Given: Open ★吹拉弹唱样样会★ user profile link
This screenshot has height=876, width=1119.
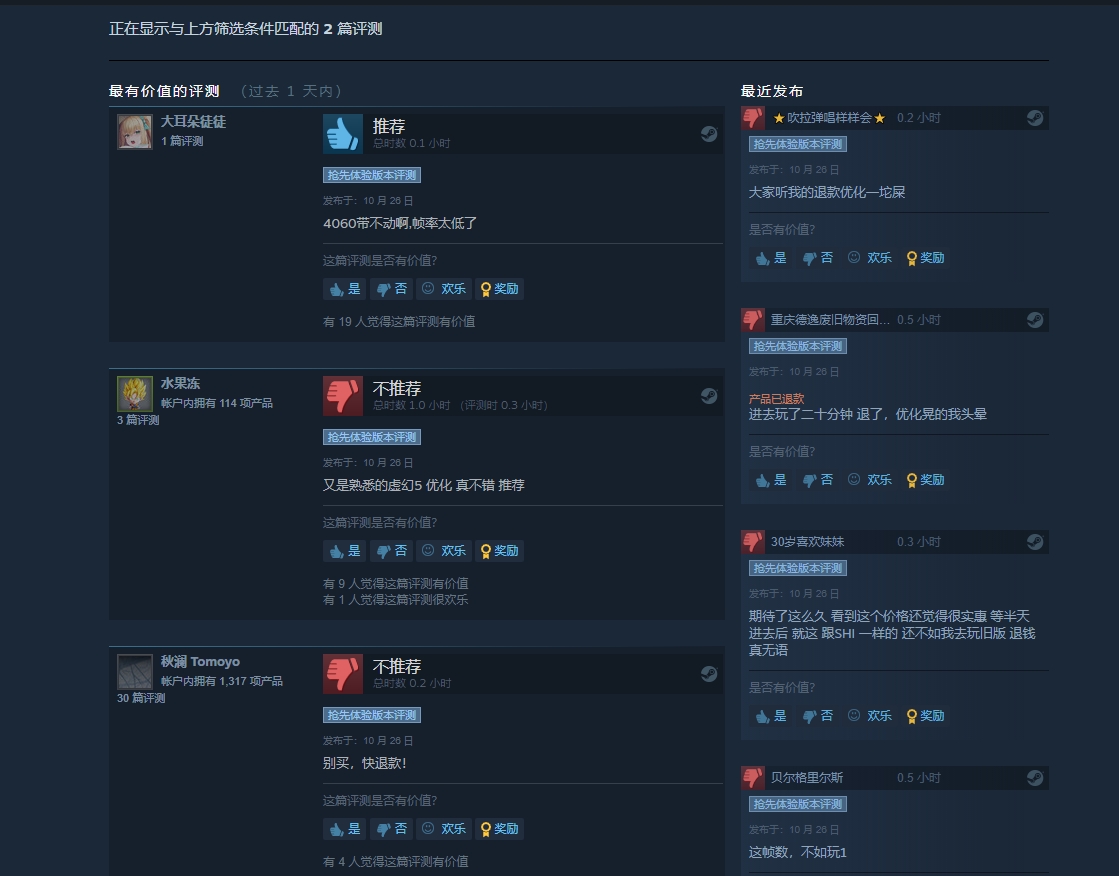Looking at the screenshot, I should click(x=829, y=118).
